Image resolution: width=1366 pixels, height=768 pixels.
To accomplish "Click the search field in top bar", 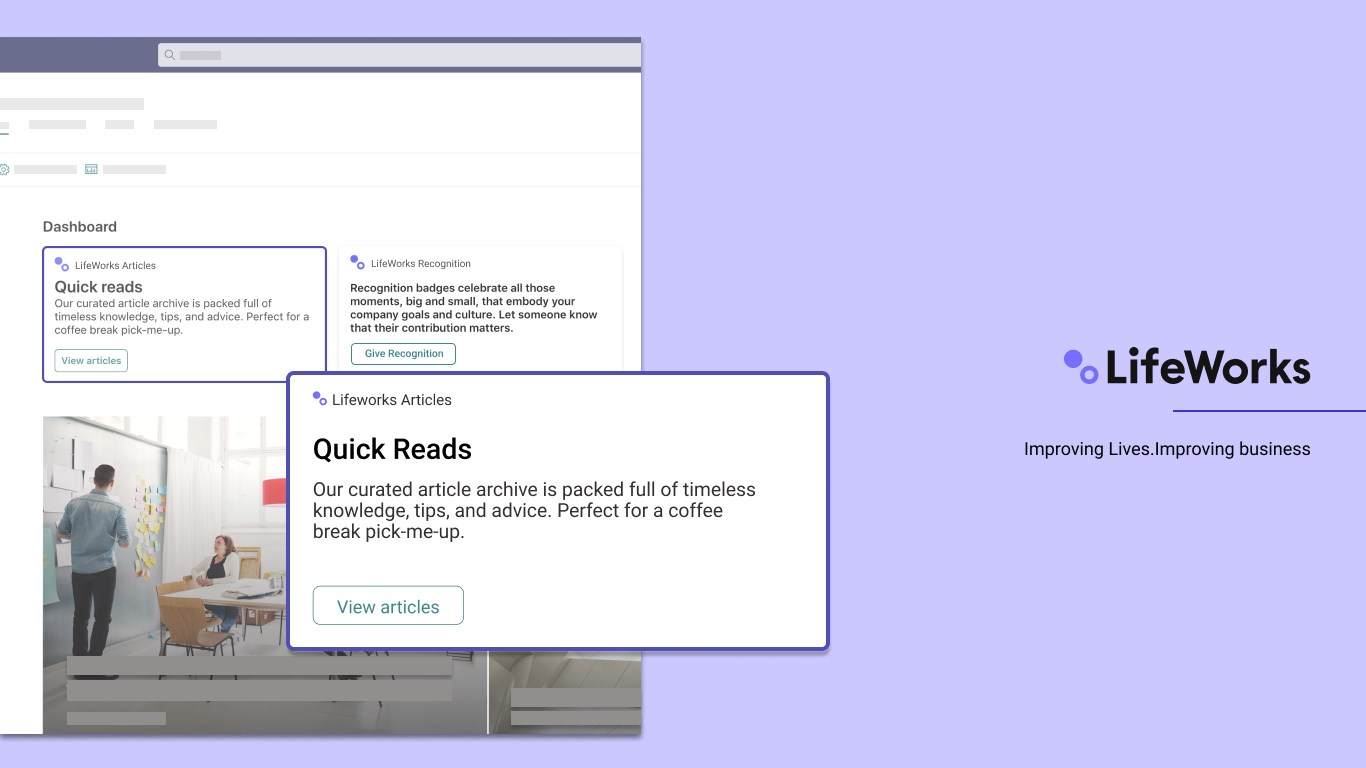I will tap(399, 55).
